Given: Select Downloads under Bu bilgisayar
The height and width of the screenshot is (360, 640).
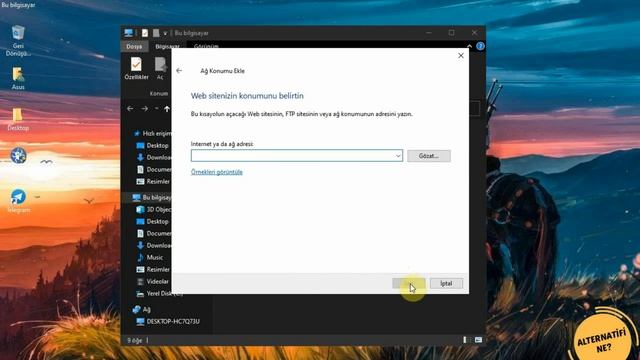Looking at the screenshot, I should pyautogui.click(x=153, y=245).
